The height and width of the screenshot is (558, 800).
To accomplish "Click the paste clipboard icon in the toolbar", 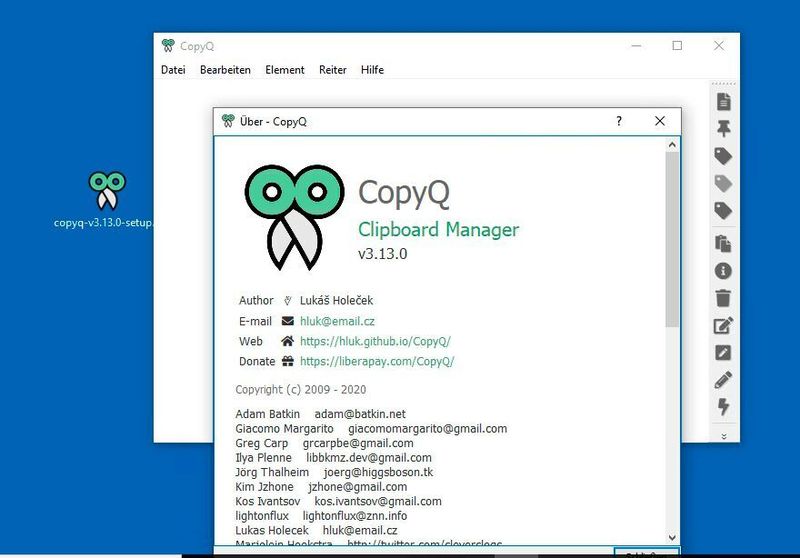I will click(x=723, y=243).
